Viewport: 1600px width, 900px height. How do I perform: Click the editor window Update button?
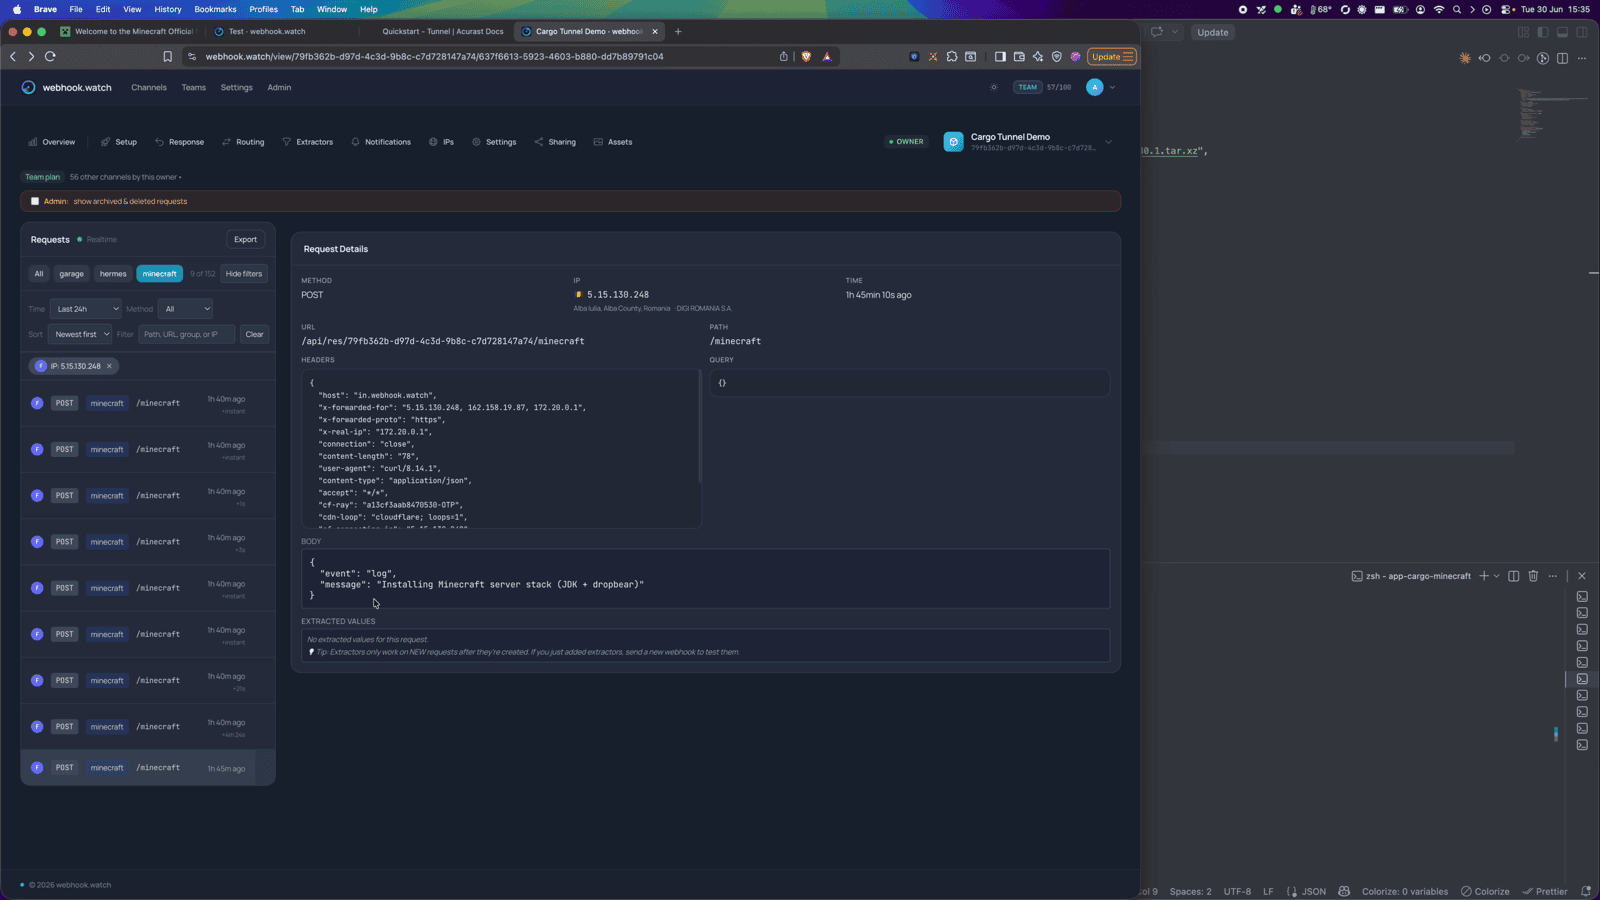click(x=1213, y=32)
